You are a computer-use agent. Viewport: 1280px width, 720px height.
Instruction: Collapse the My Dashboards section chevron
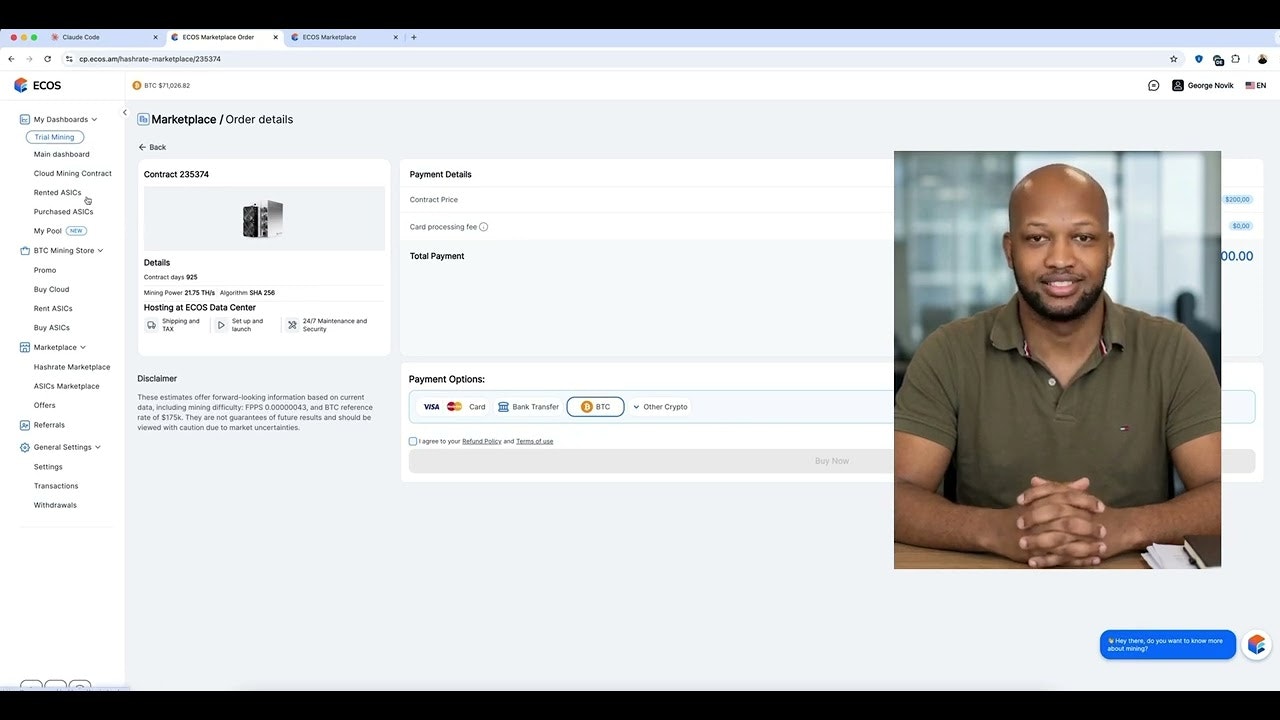94,119
